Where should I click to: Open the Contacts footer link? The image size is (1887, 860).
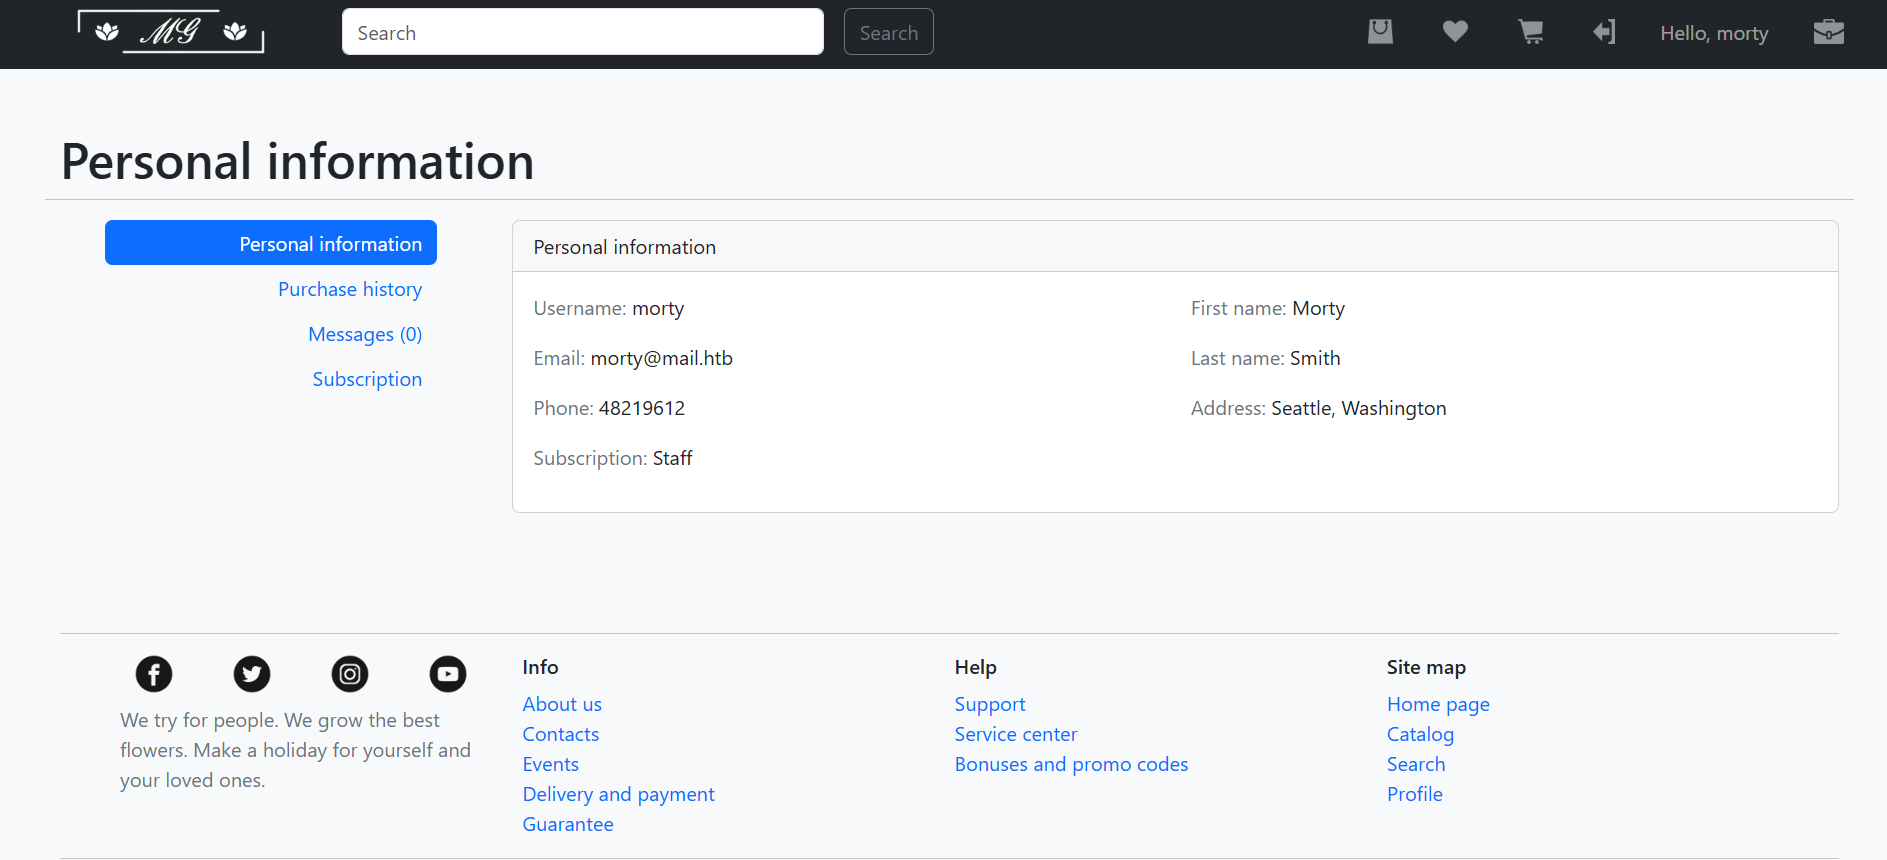point(561,734)
